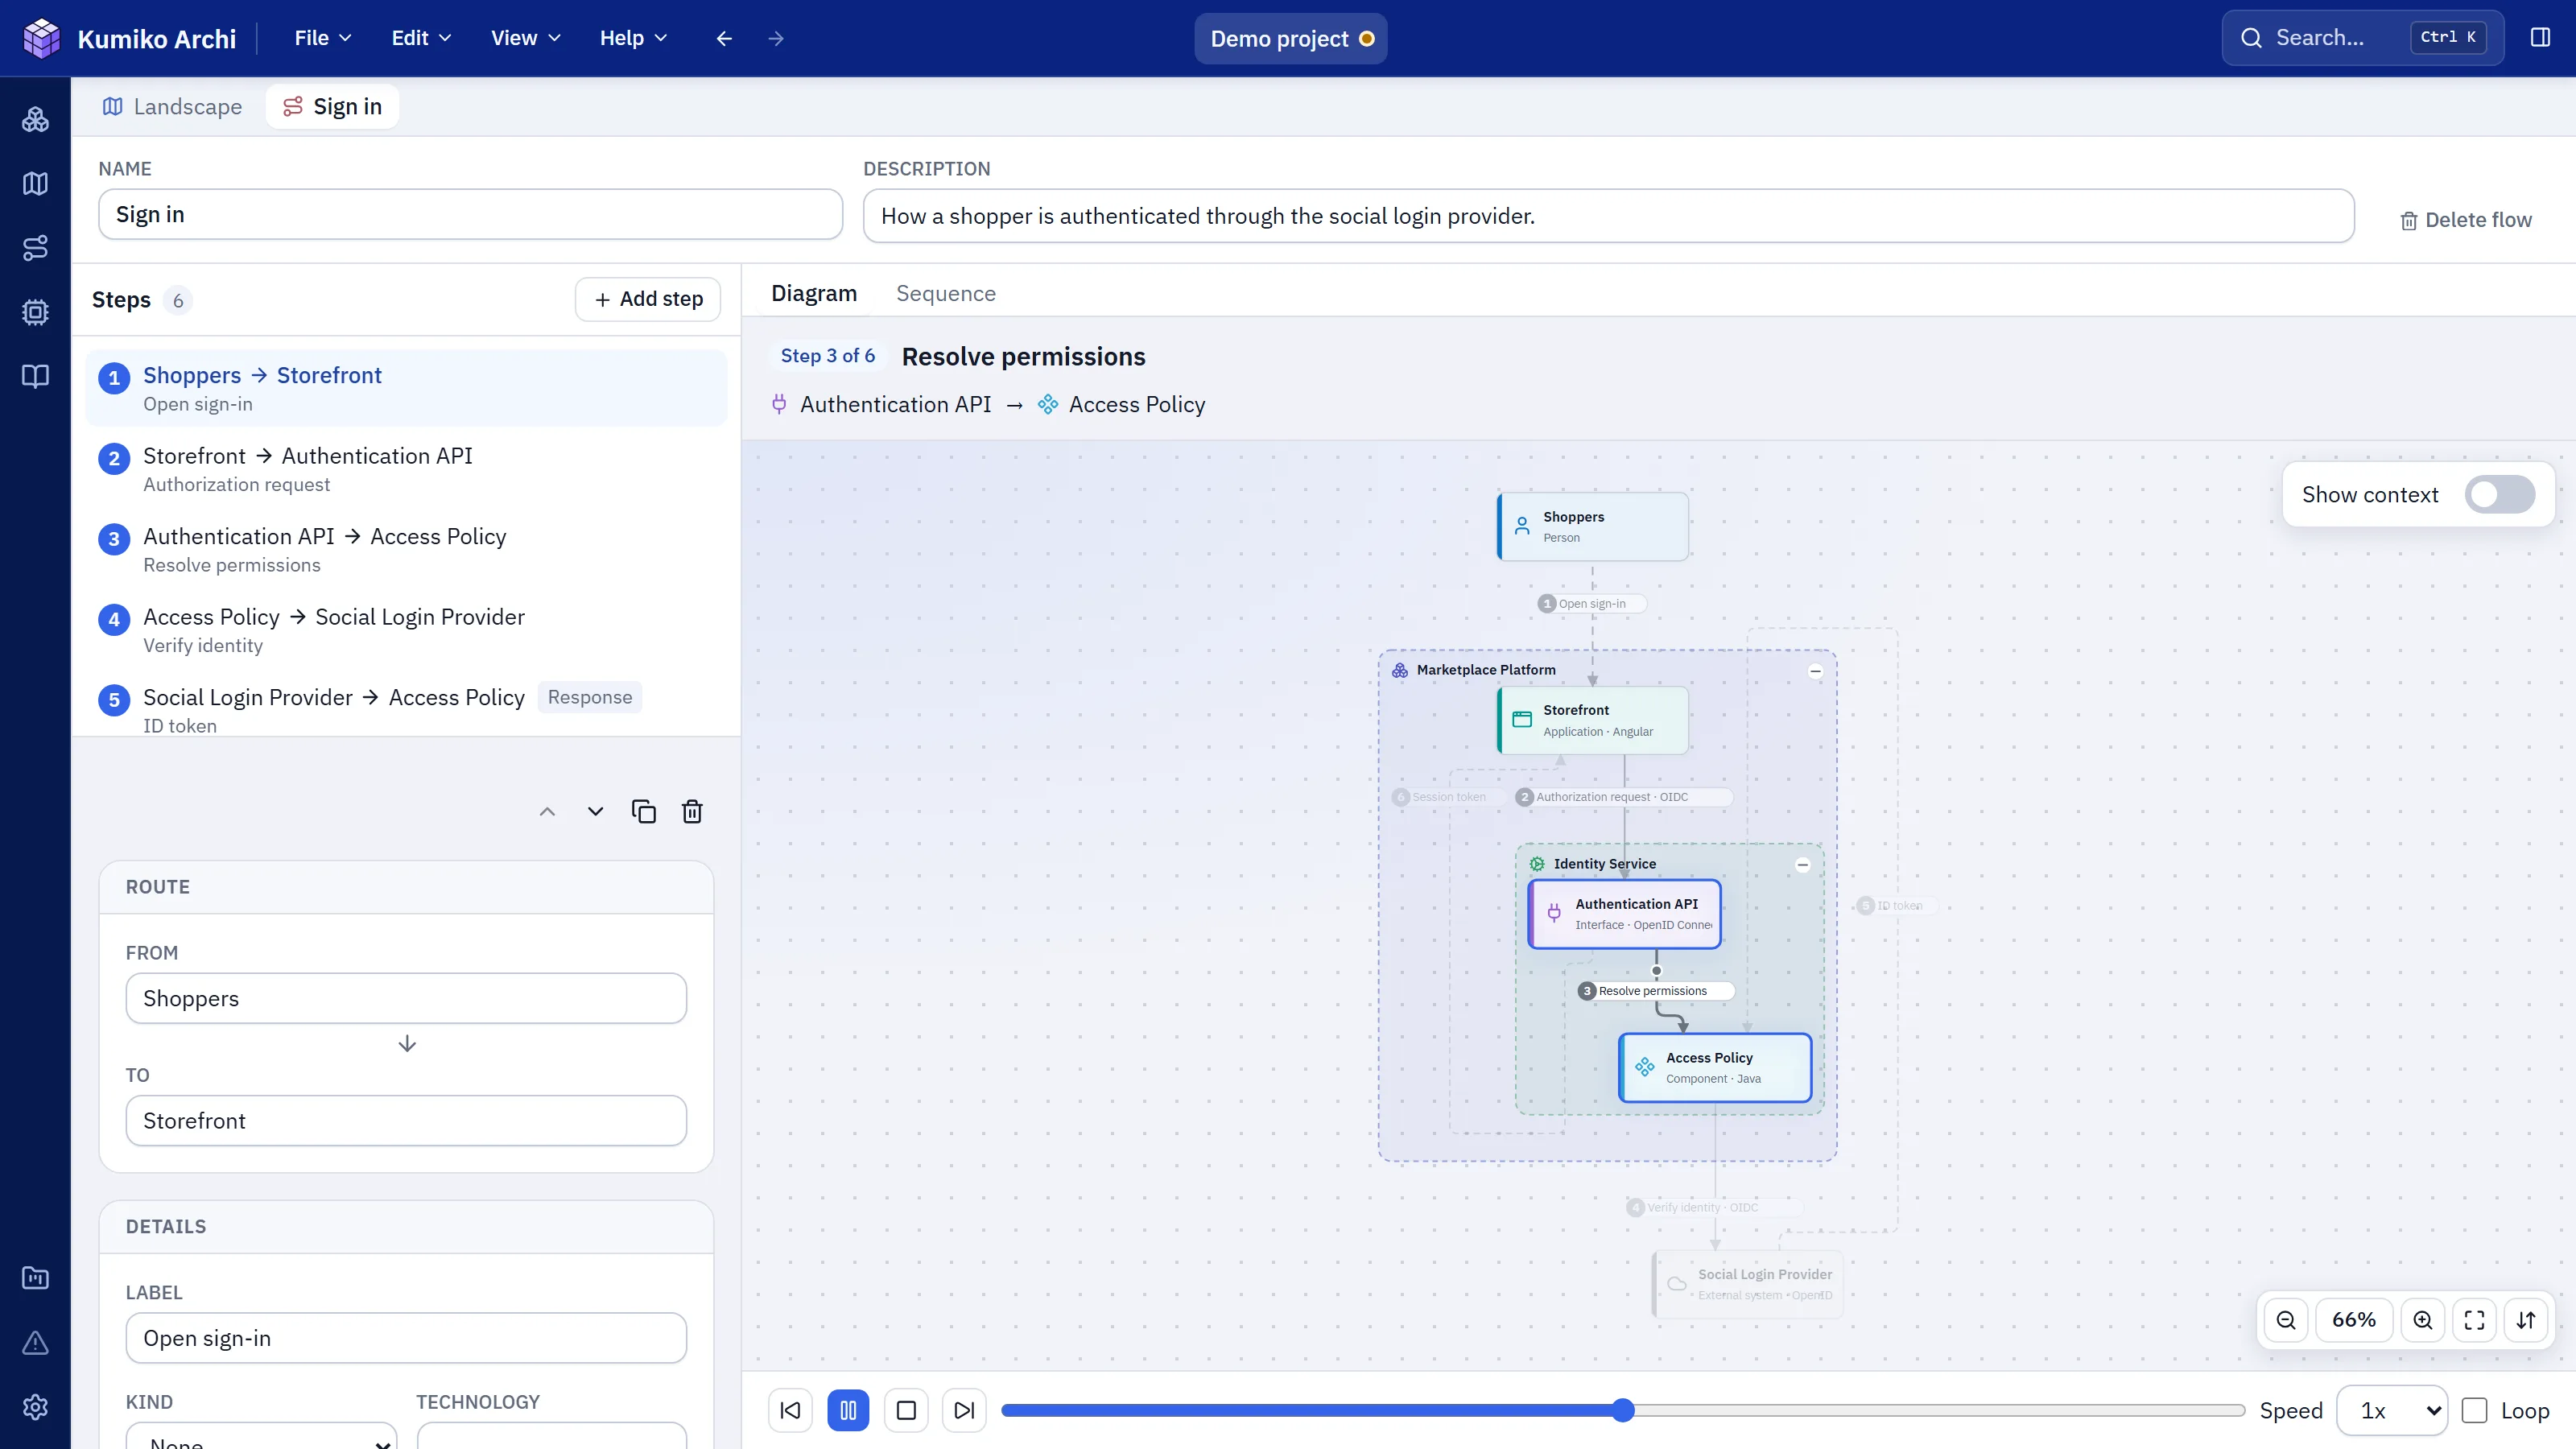Screen dimensions: 2576x1449
Task: Zoom out the diagram
Action: [x=2286, y=1320]
